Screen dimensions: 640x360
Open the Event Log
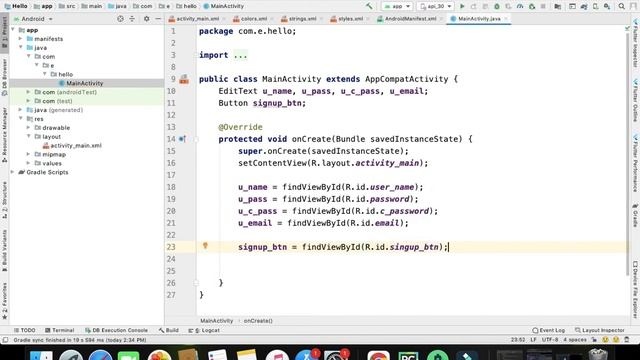549,330
